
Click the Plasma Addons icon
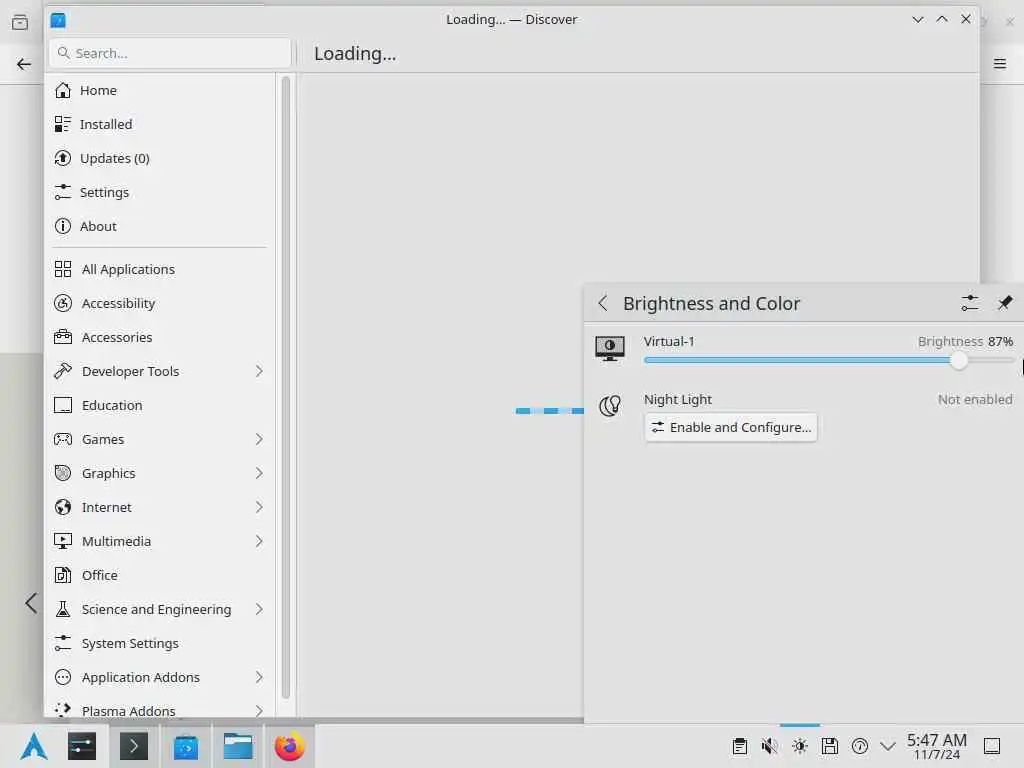tap(63, 709)
